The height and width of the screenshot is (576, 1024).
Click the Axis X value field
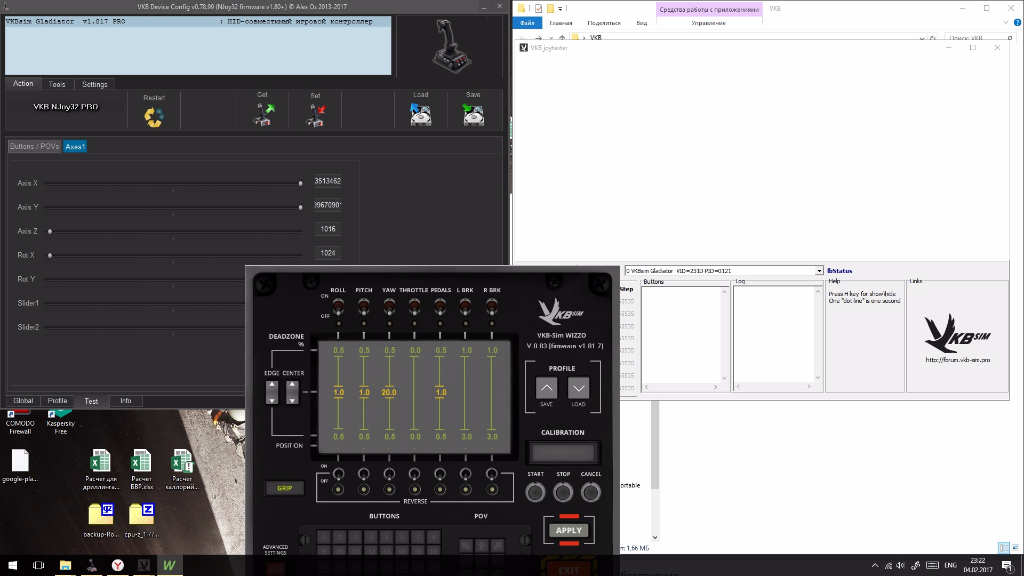click(328, 181)
